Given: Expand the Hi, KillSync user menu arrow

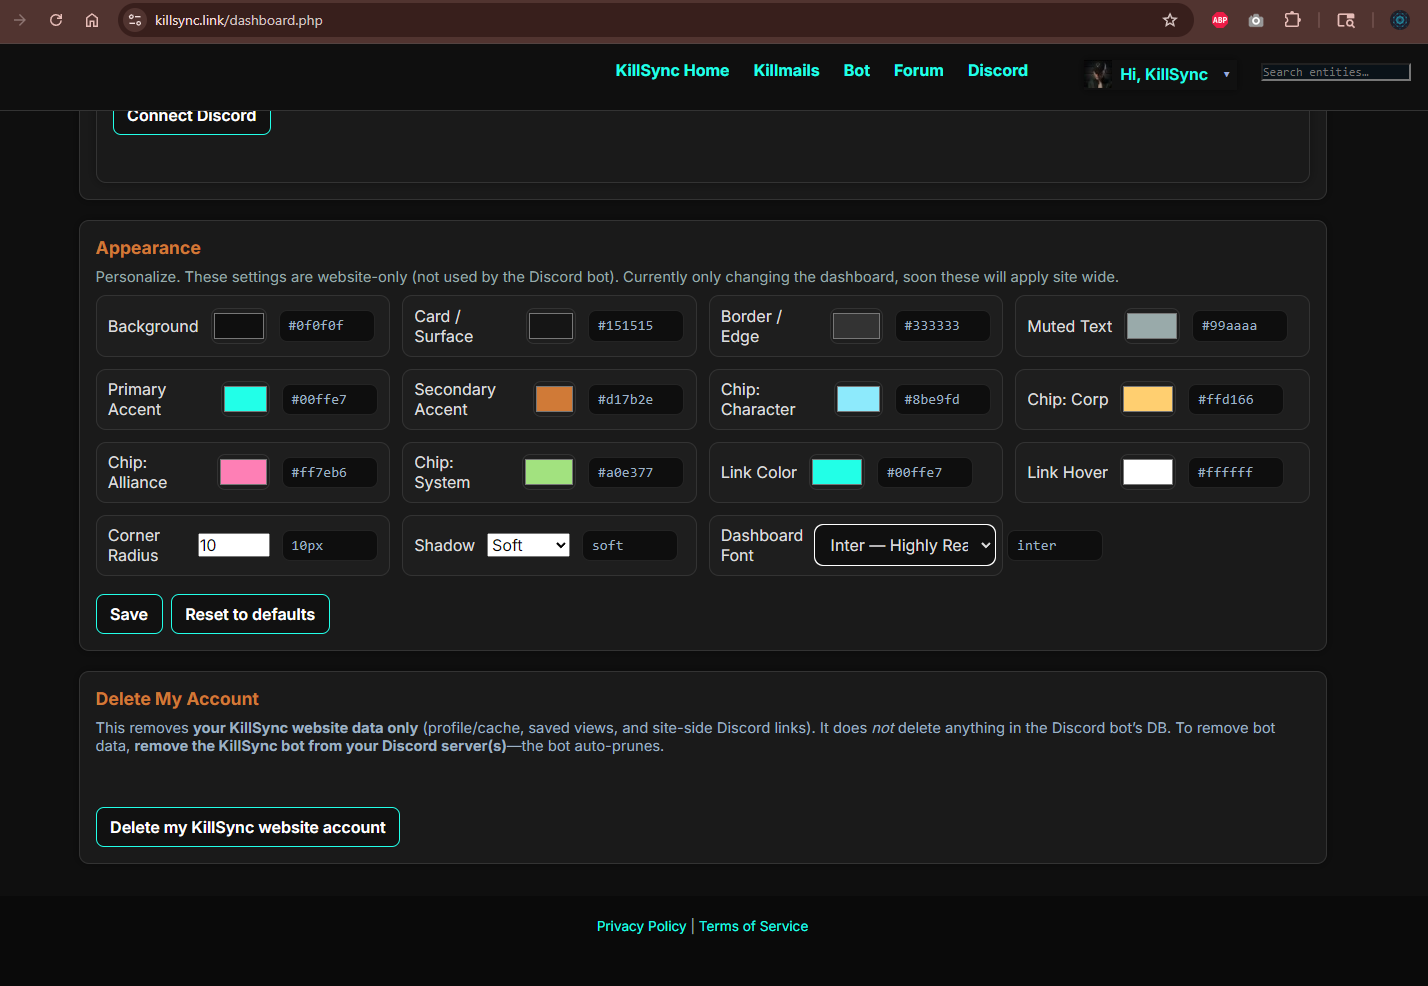Looking at the screenshot, I should [1226, 75].
